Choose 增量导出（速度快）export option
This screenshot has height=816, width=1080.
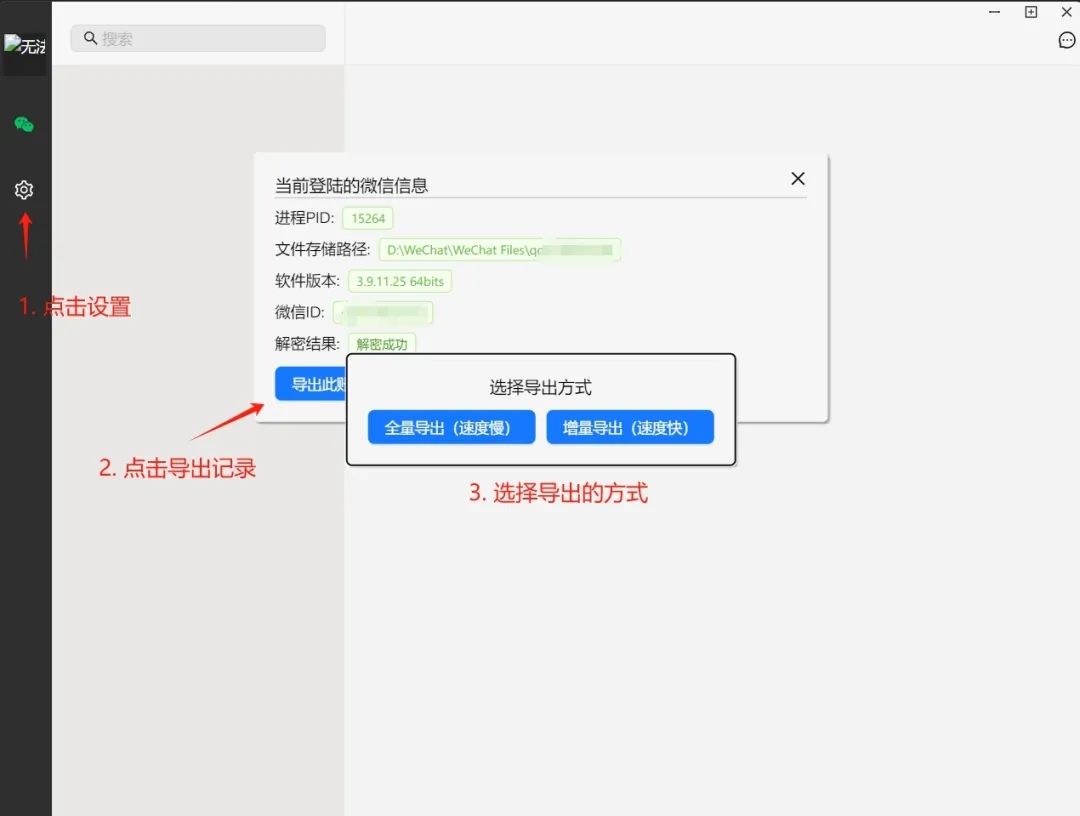click(x=630, y=427)
